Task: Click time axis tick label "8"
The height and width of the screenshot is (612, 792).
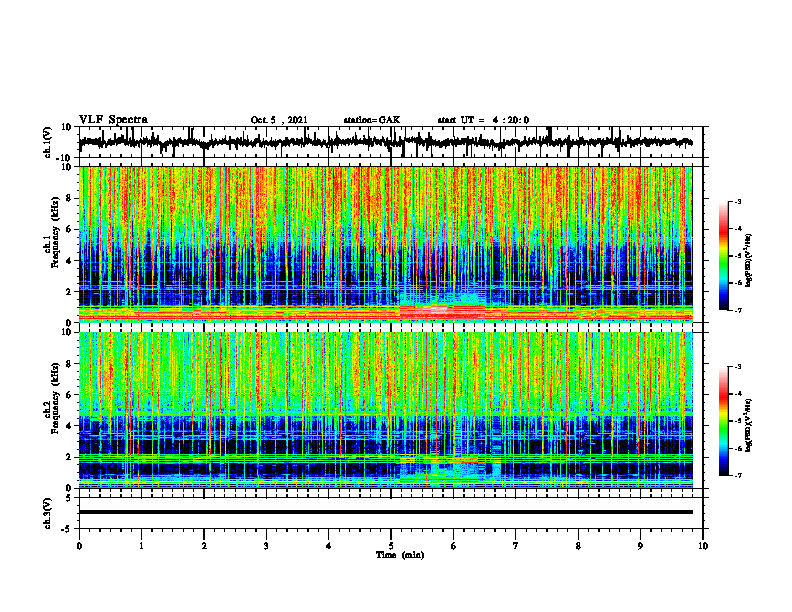Action: (x=578, y=546)
